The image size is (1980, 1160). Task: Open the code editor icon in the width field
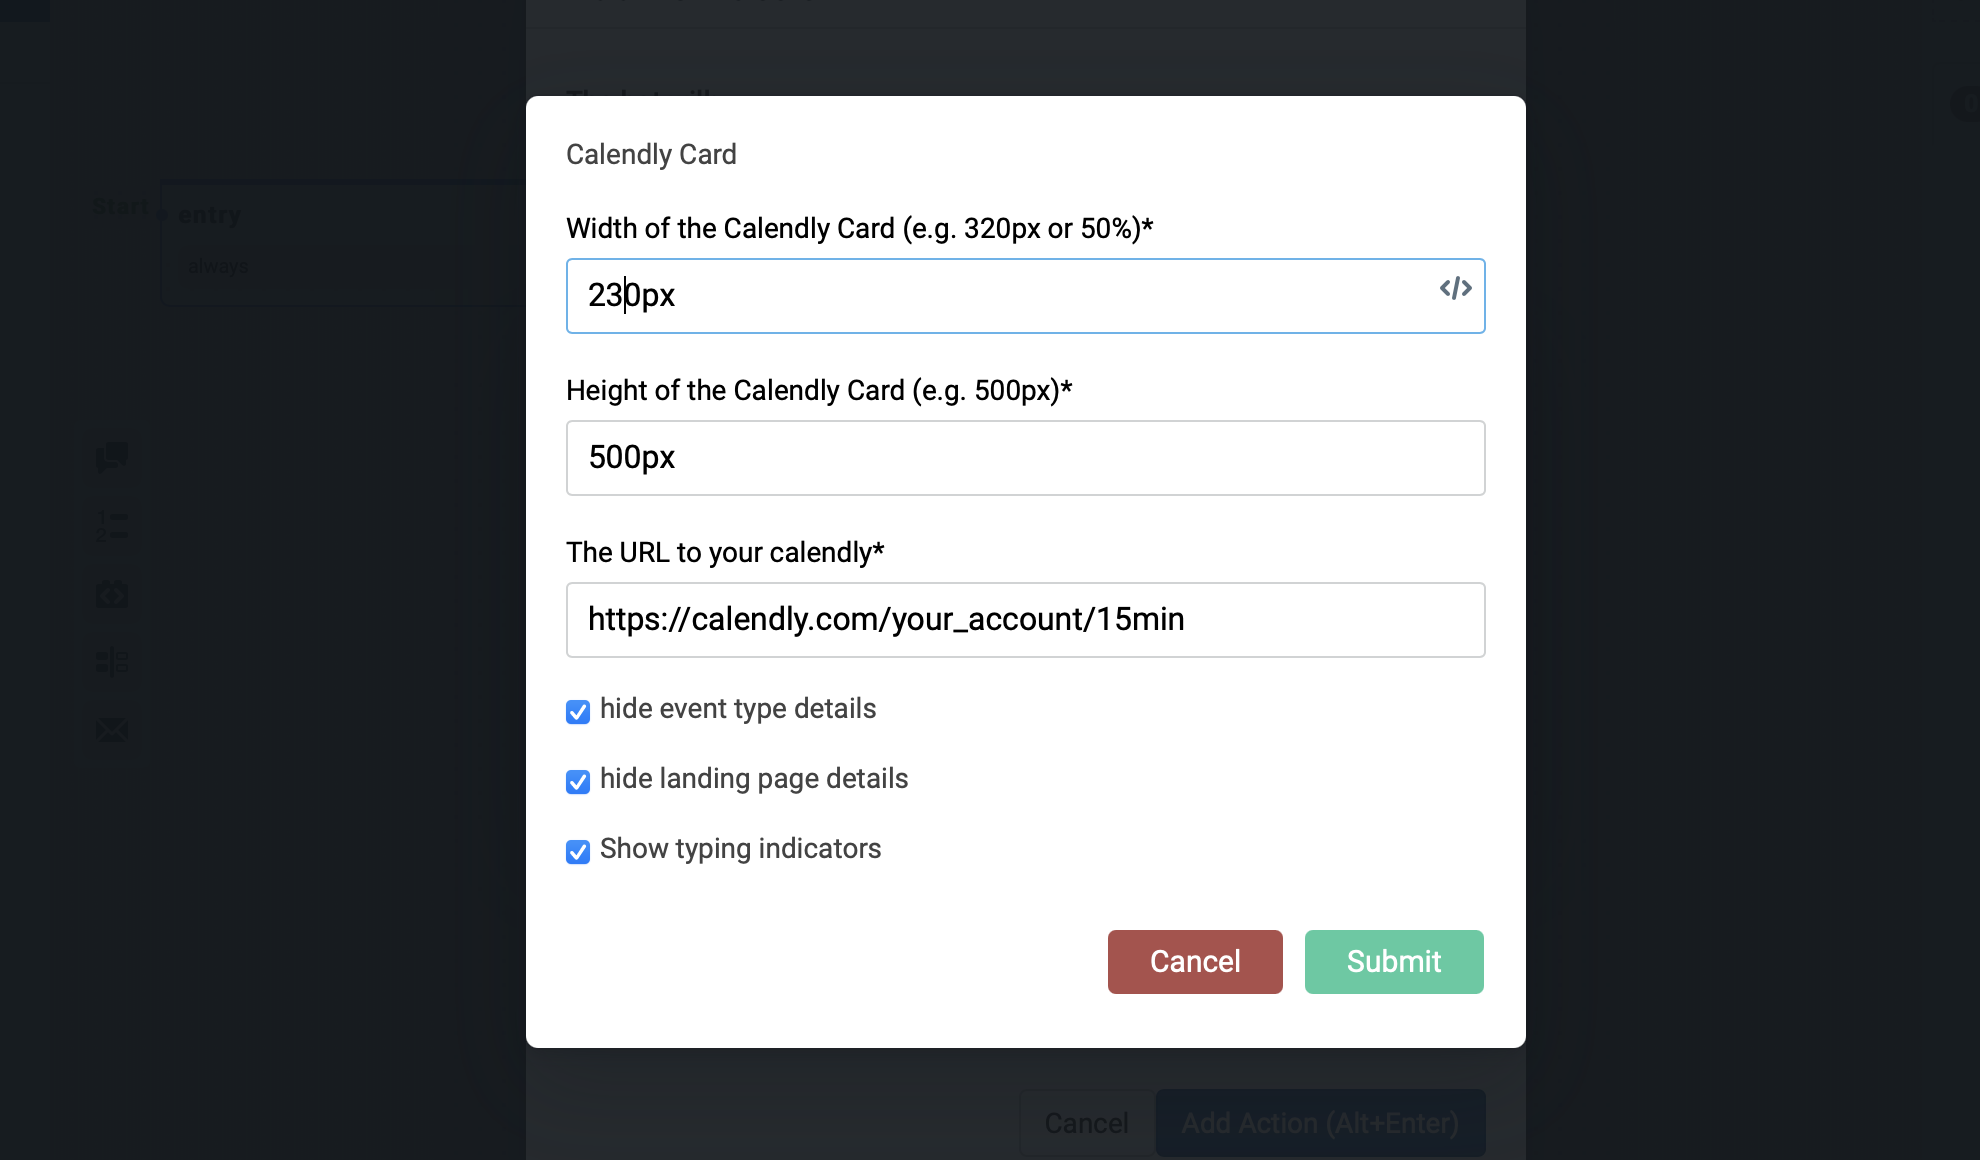coord(1456,289)
